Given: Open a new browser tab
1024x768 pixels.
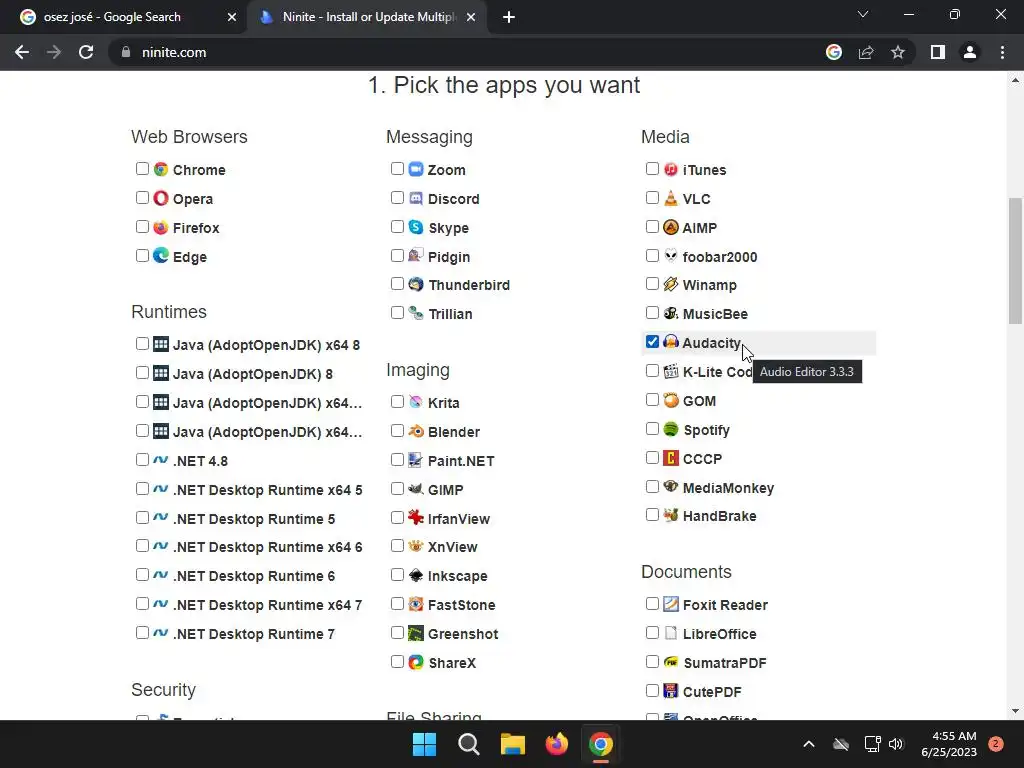Looking at the screenshot, I should 509,18.
